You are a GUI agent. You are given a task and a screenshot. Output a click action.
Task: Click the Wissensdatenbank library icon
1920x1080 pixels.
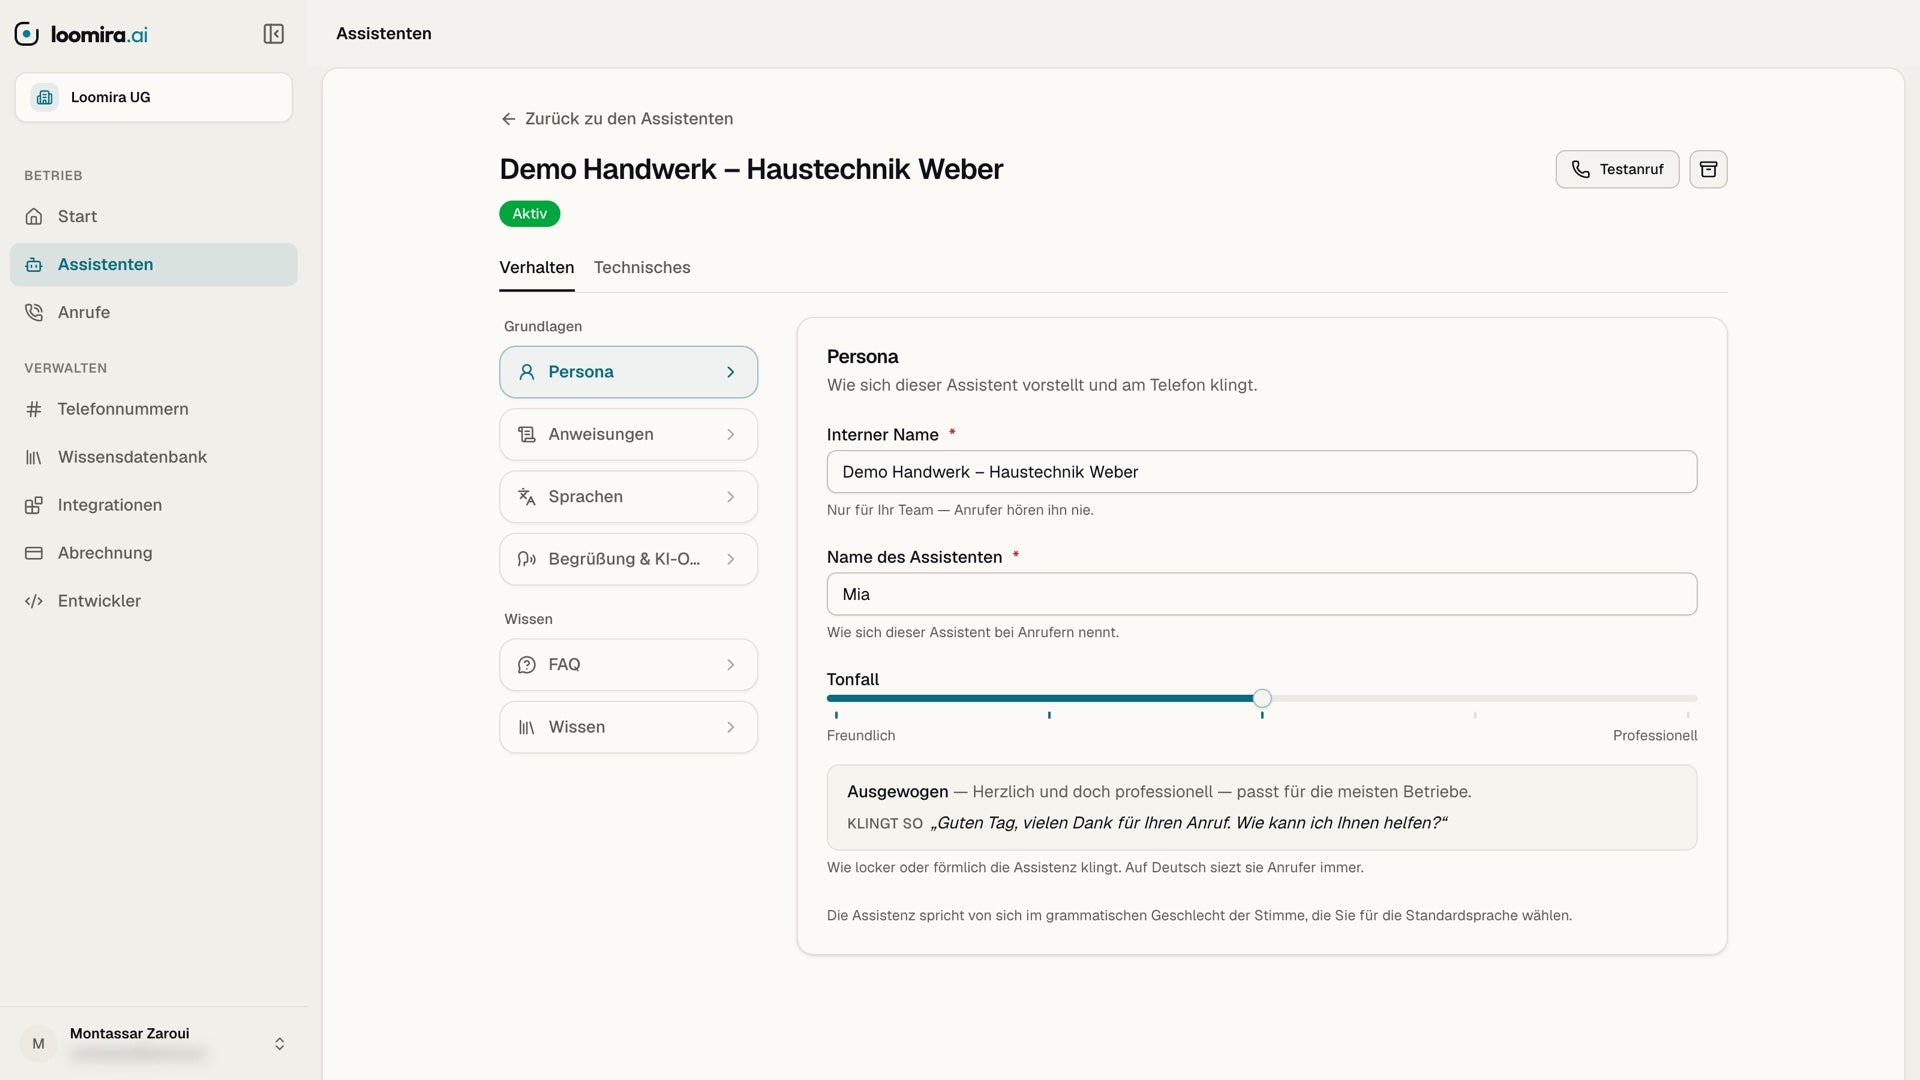pos(34,457)
